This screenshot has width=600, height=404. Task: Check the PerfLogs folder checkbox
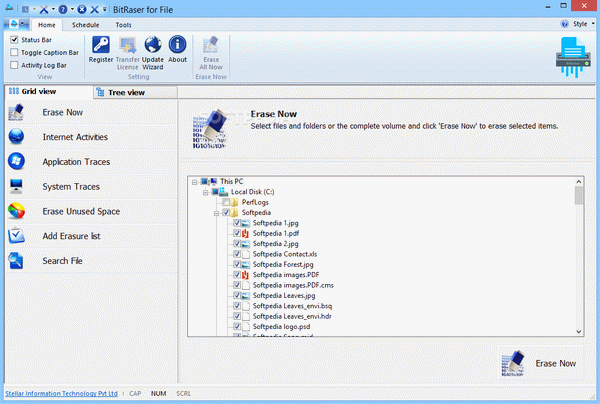pos(226,202)
